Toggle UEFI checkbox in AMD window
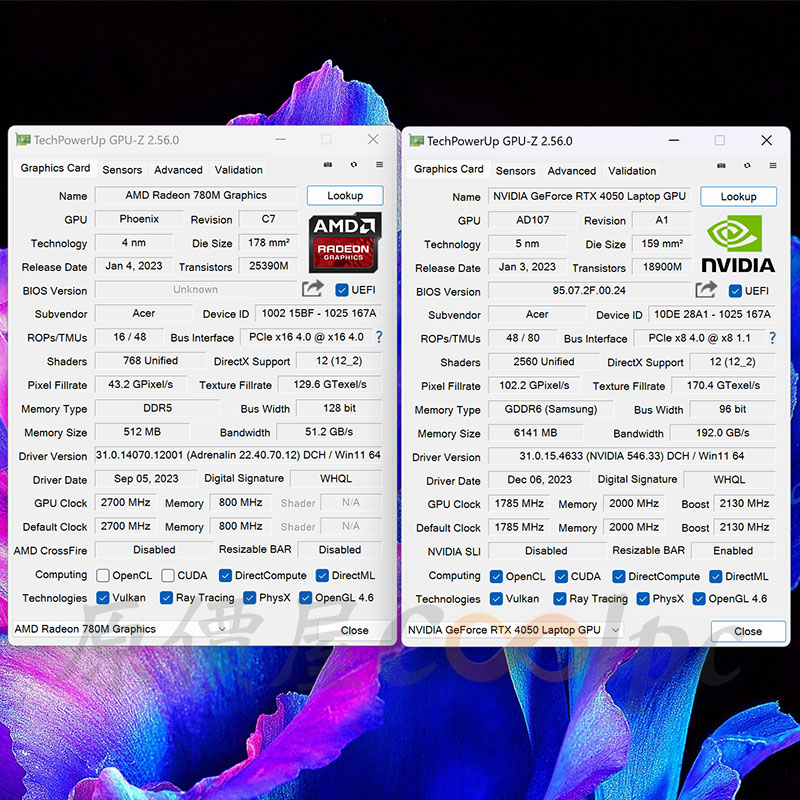Image resolution: width=800 pixels, height=800 pixels. click(341, 290)
